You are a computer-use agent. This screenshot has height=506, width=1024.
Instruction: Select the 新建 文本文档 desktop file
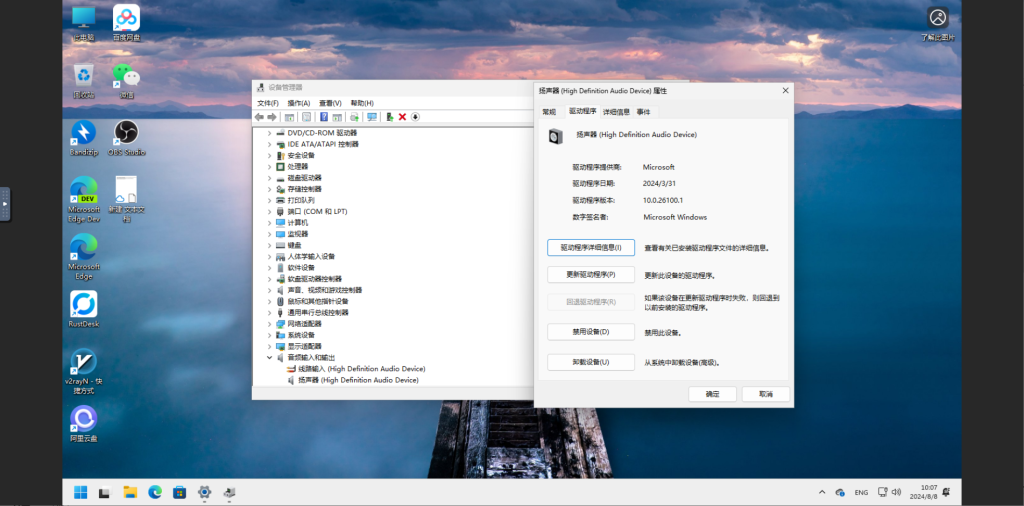(126, 199)
